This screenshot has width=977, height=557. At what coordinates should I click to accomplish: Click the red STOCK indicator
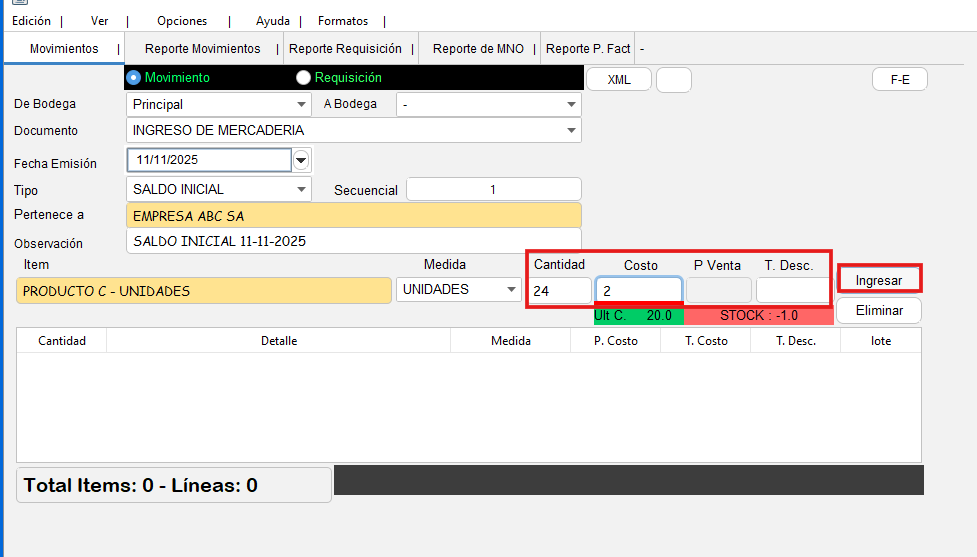pyautogui.click(x=760, y=316)
